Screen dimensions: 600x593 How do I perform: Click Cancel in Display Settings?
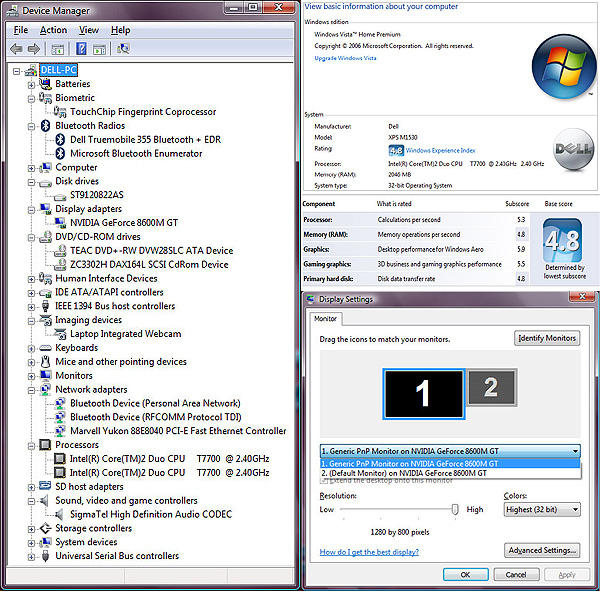[516, 575]
